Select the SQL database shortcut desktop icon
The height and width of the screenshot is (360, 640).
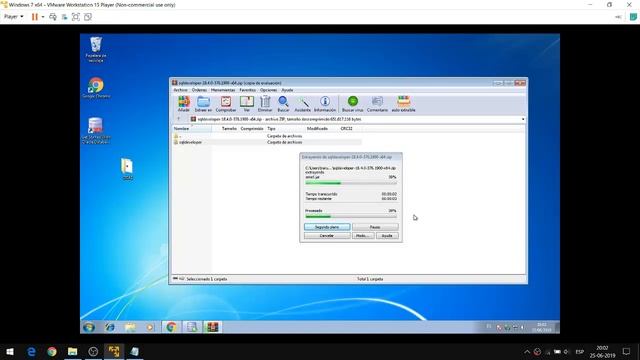[x=96, y=131]
